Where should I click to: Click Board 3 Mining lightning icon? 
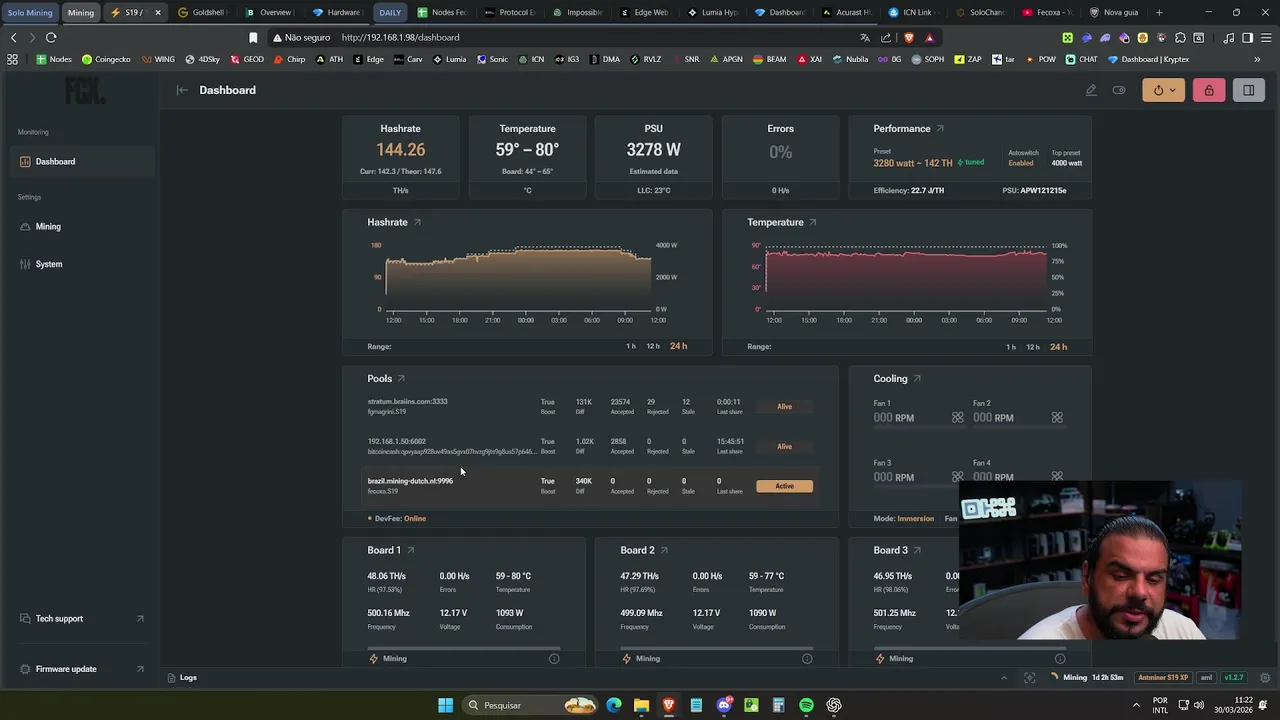[880, 659]
